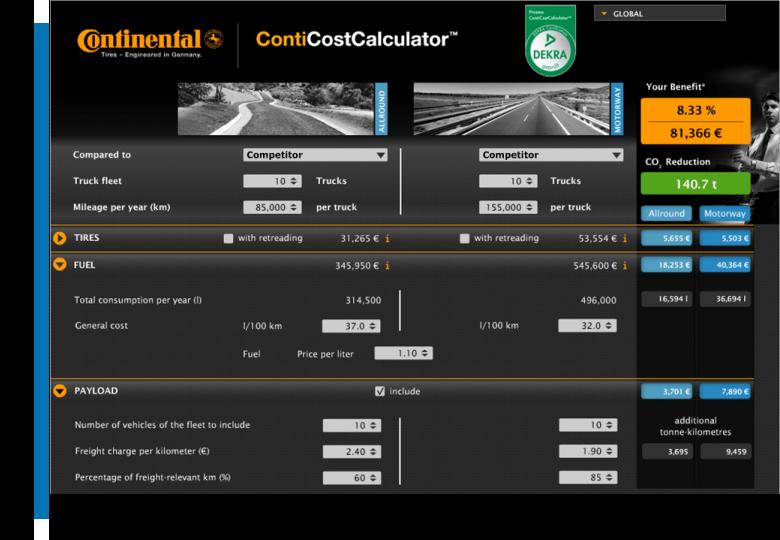Screen dimensions: 780x540
Task: Click the 9,459 additional tonne-kilometres value
Action: [726, 451]
